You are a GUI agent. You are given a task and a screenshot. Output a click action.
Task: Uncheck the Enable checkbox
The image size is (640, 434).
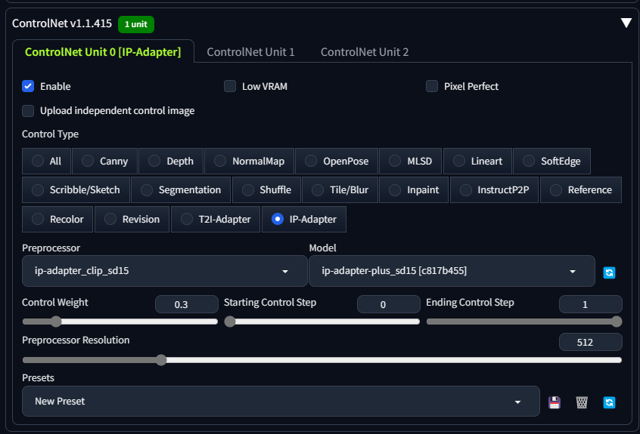[28, 86]
